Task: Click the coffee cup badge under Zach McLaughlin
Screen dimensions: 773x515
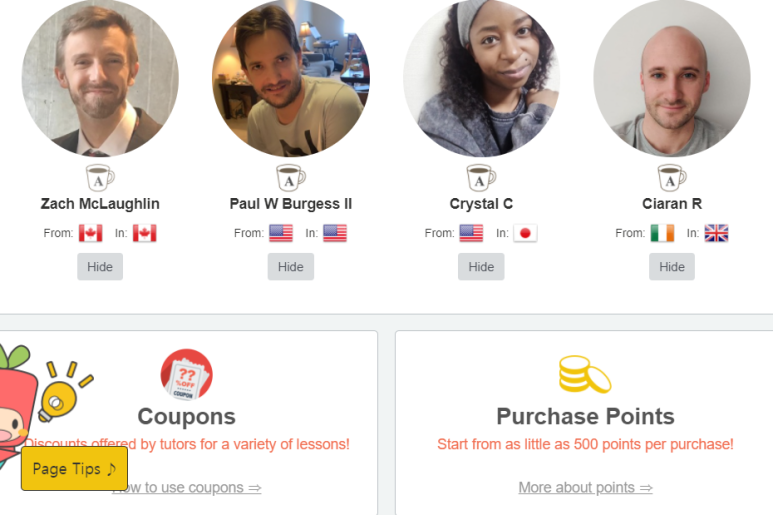Action: pos(100,178)
